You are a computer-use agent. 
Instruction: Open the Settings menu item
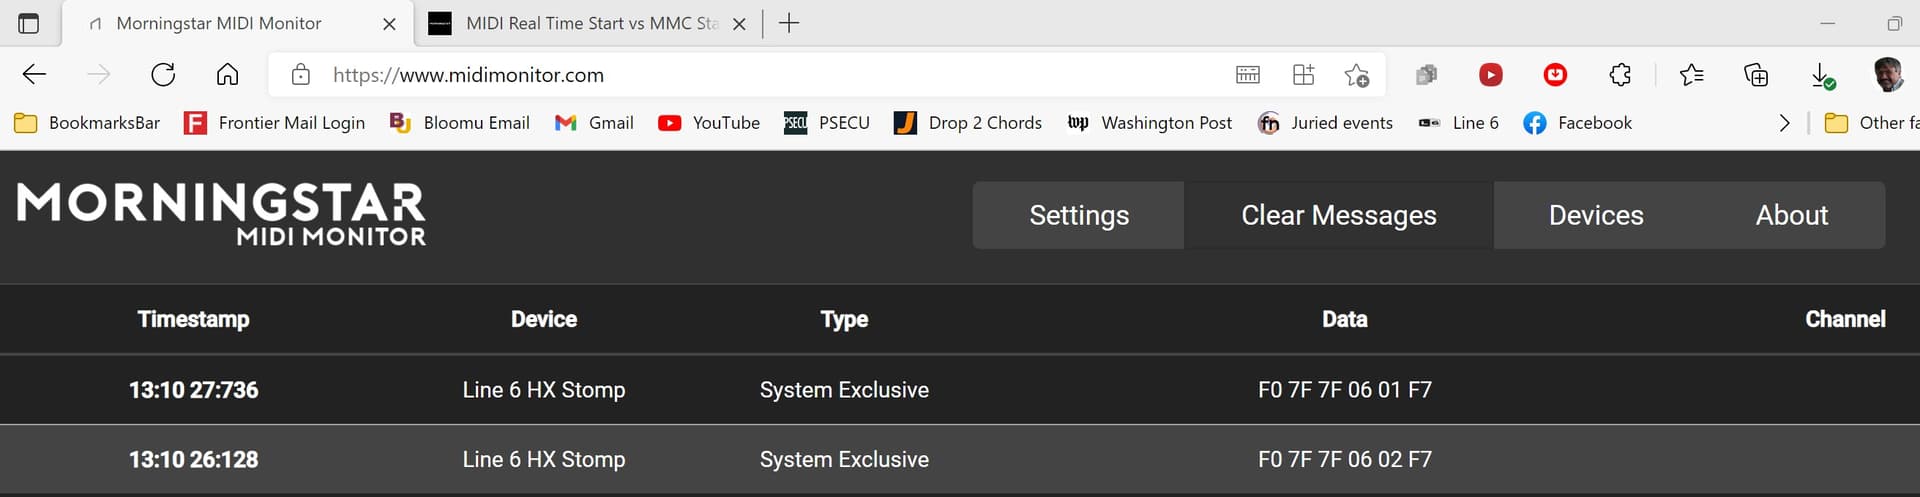1079,215
